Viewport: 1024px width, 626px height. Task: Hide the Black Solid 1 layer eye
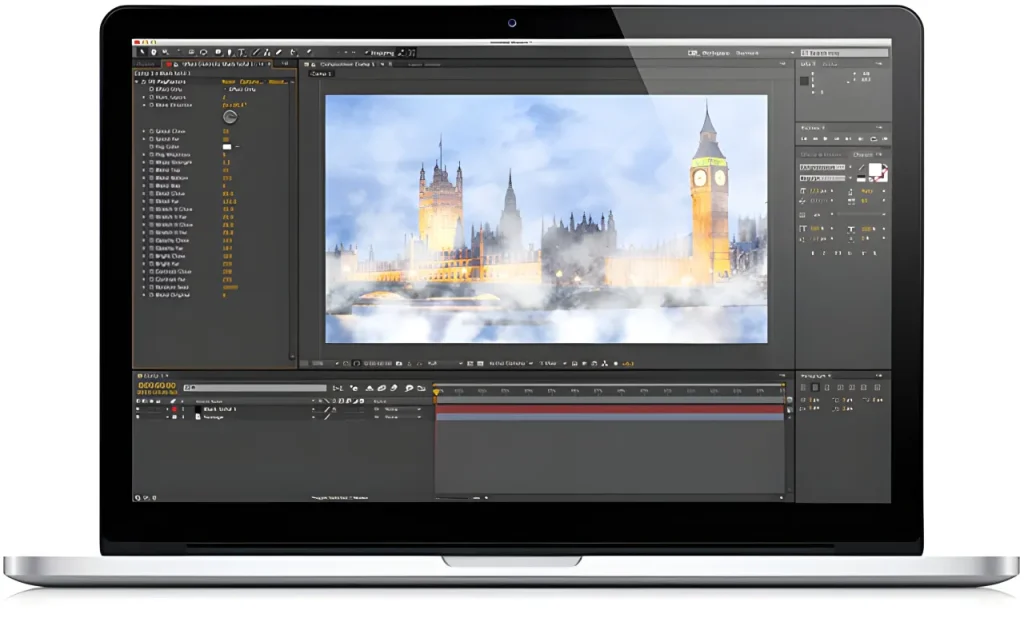(137, 409)
